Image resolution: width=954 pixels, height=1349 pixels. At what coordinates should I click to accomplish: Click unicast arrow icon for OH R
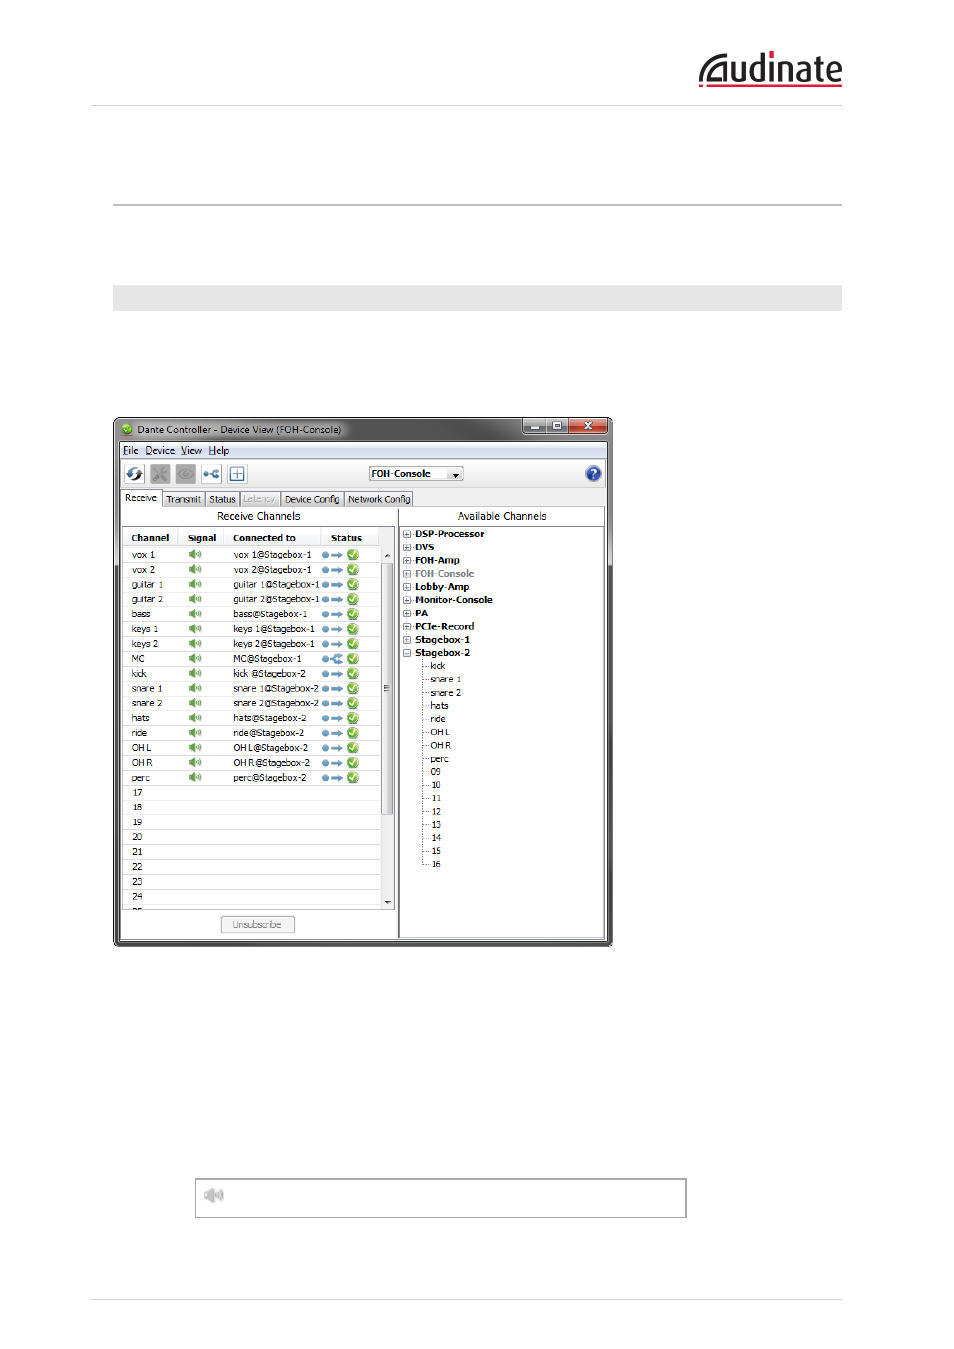coord(332,763)
